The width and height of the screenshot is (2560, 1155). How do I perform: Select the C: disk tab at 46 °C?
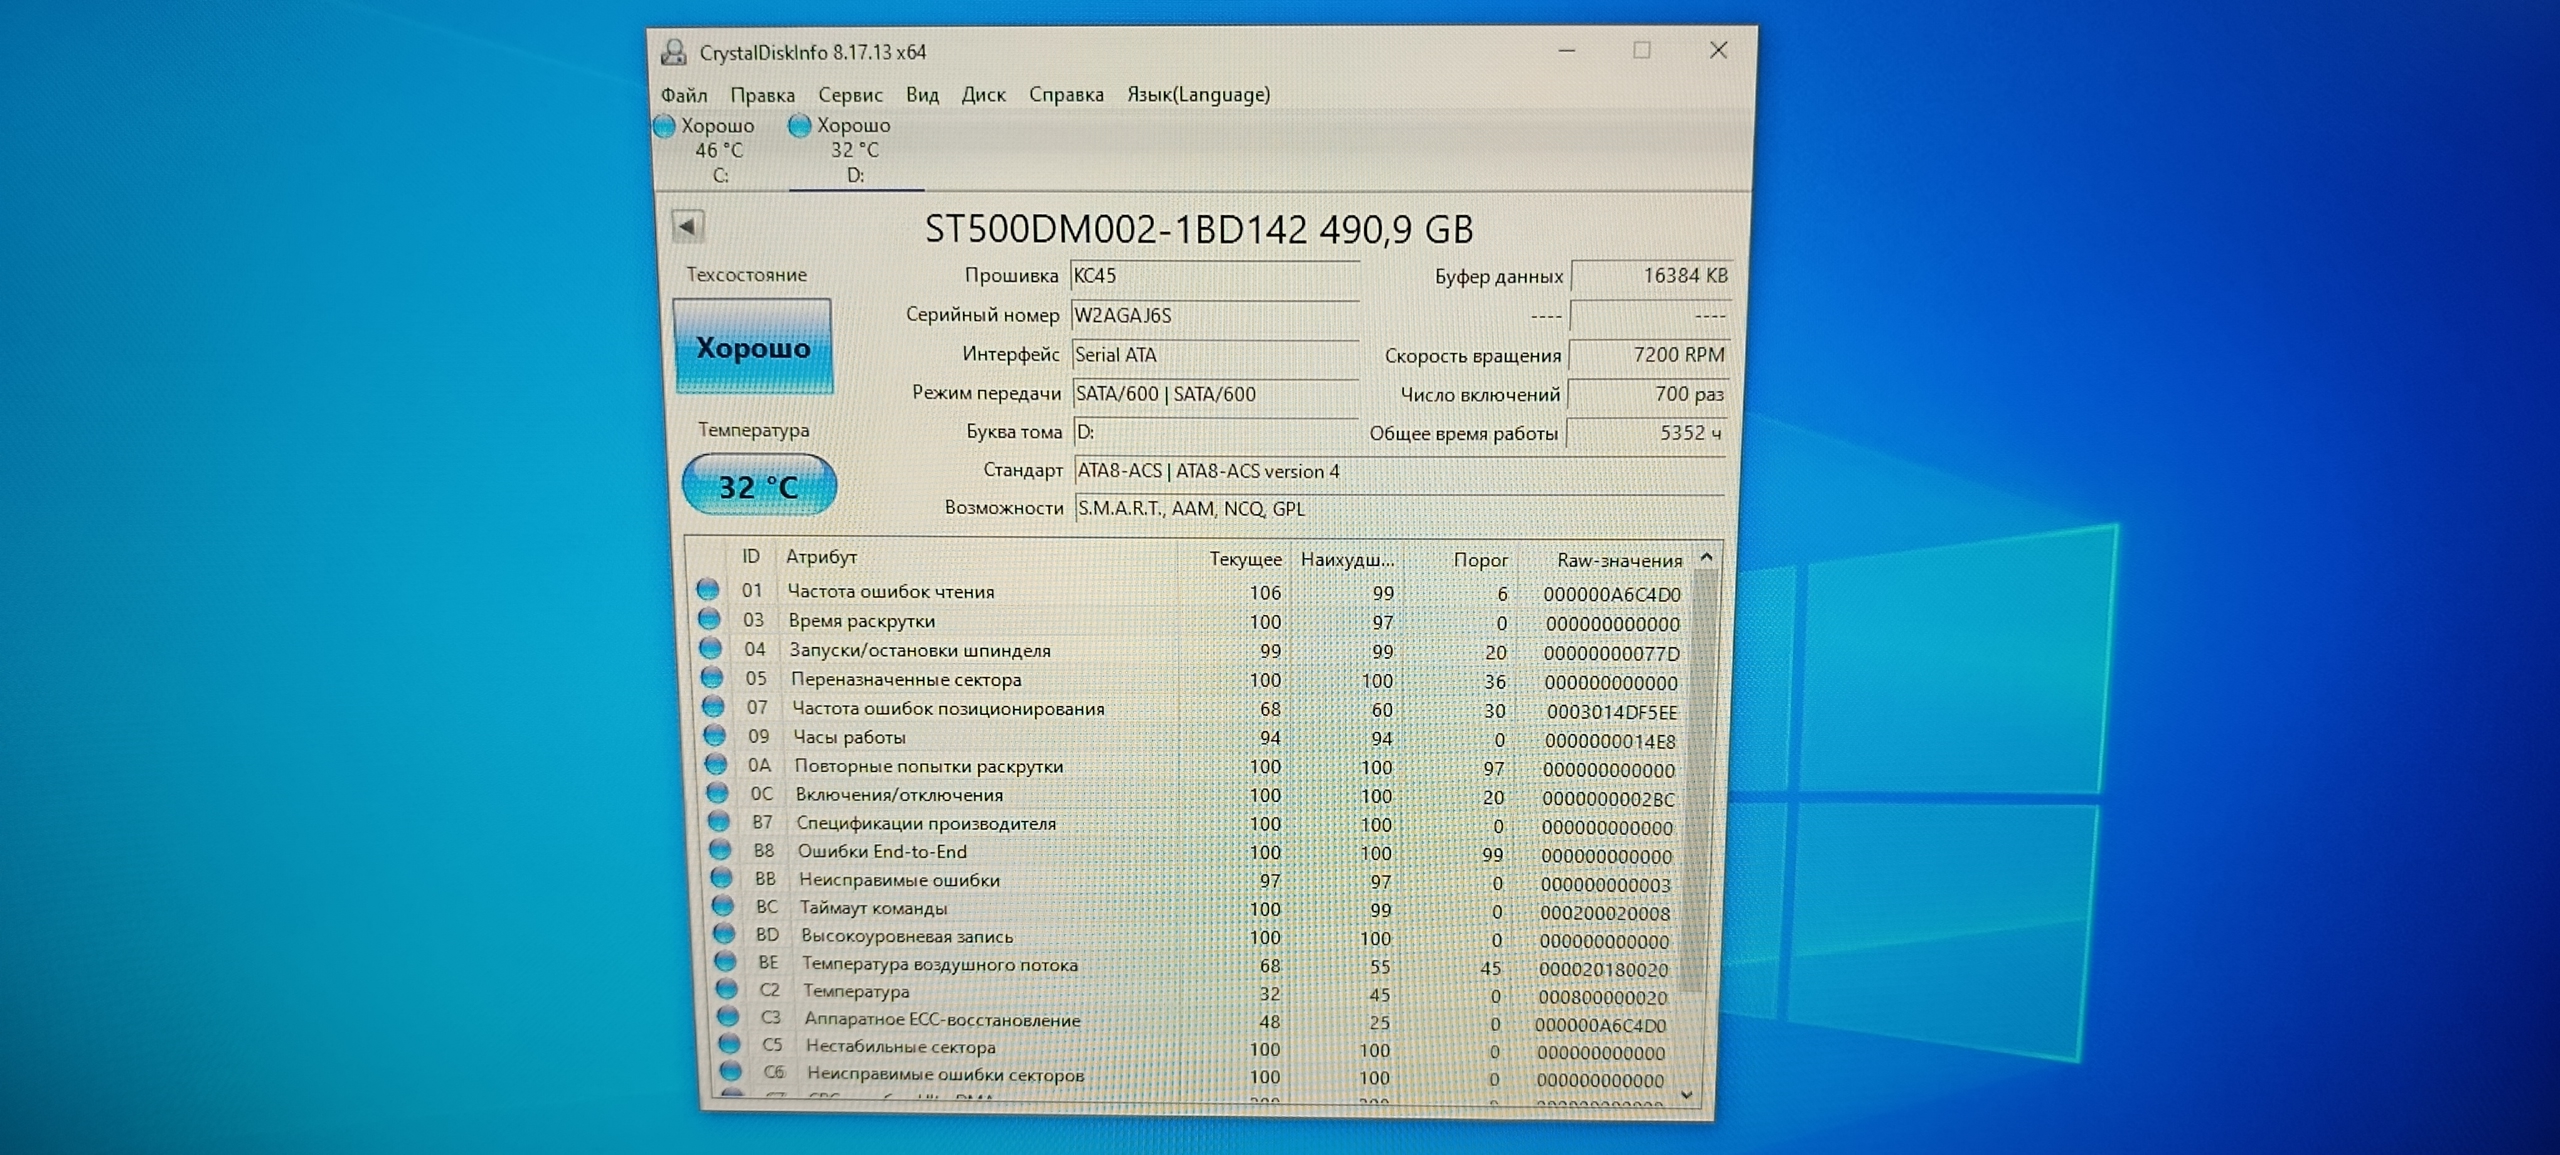[x=718, y=150]
